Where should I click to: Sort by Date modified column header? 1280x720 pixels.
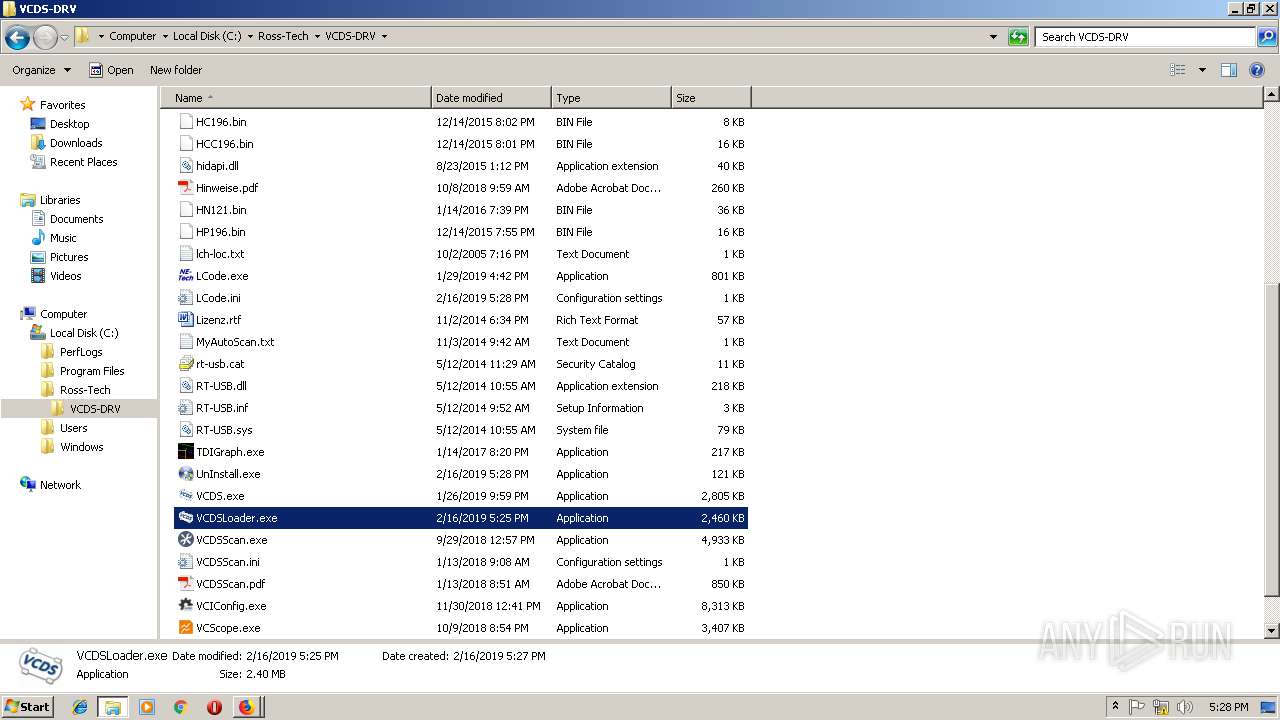point(491,98)
